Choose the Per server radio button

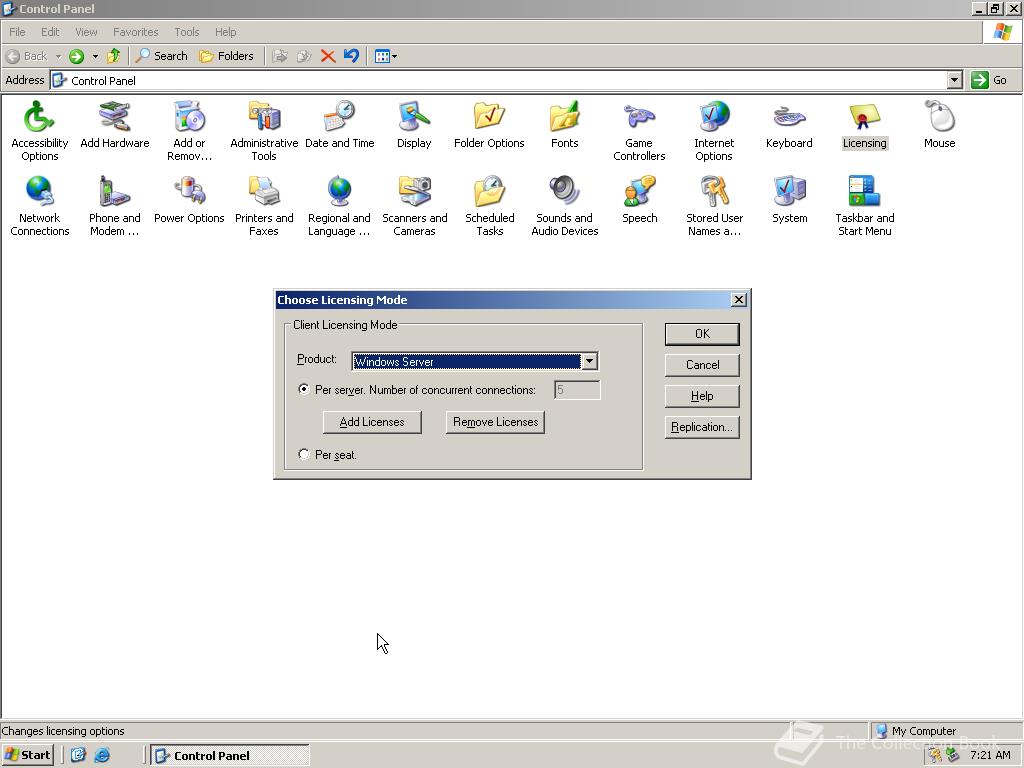point(304,389)
